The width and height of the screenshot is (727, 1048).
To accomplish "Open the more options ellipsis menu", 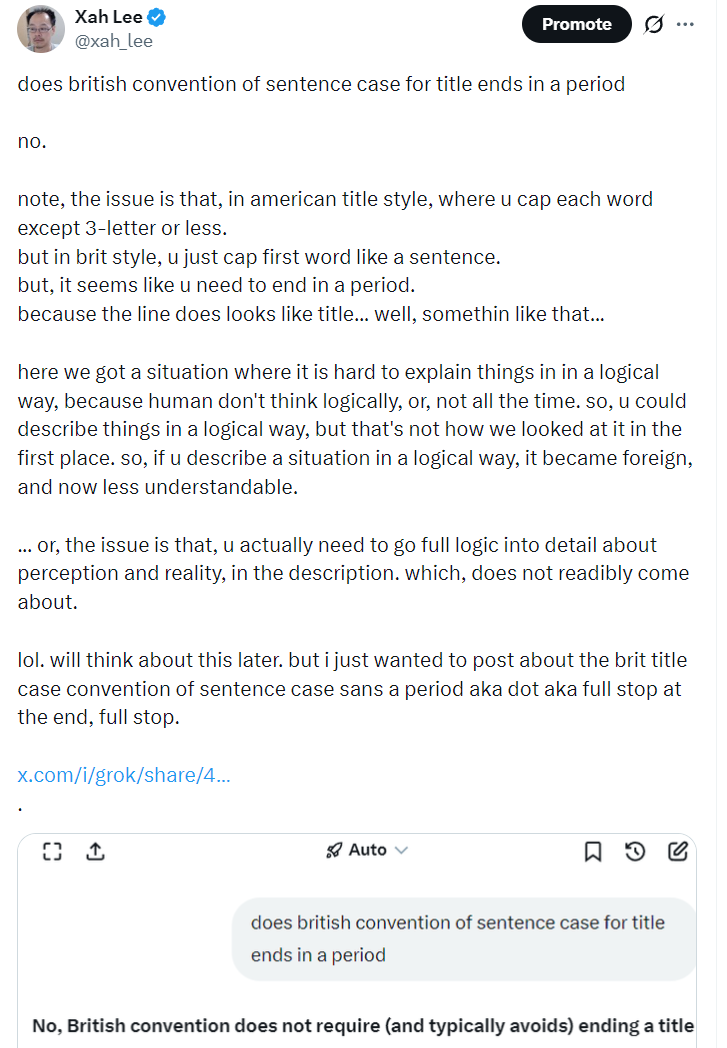I will point(685,24).
